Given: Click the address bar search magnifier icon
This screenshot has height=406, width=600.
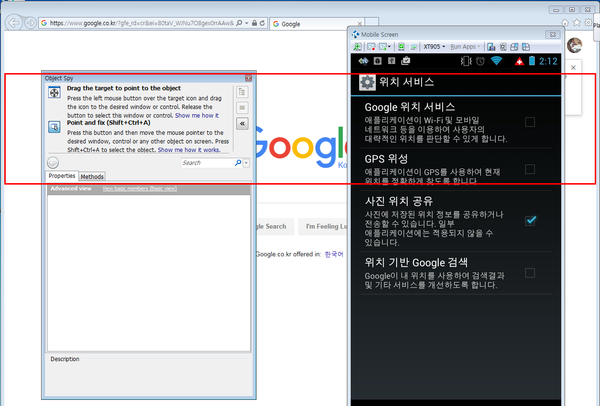Looking at the screenshot, I should [x=239, y=23].
